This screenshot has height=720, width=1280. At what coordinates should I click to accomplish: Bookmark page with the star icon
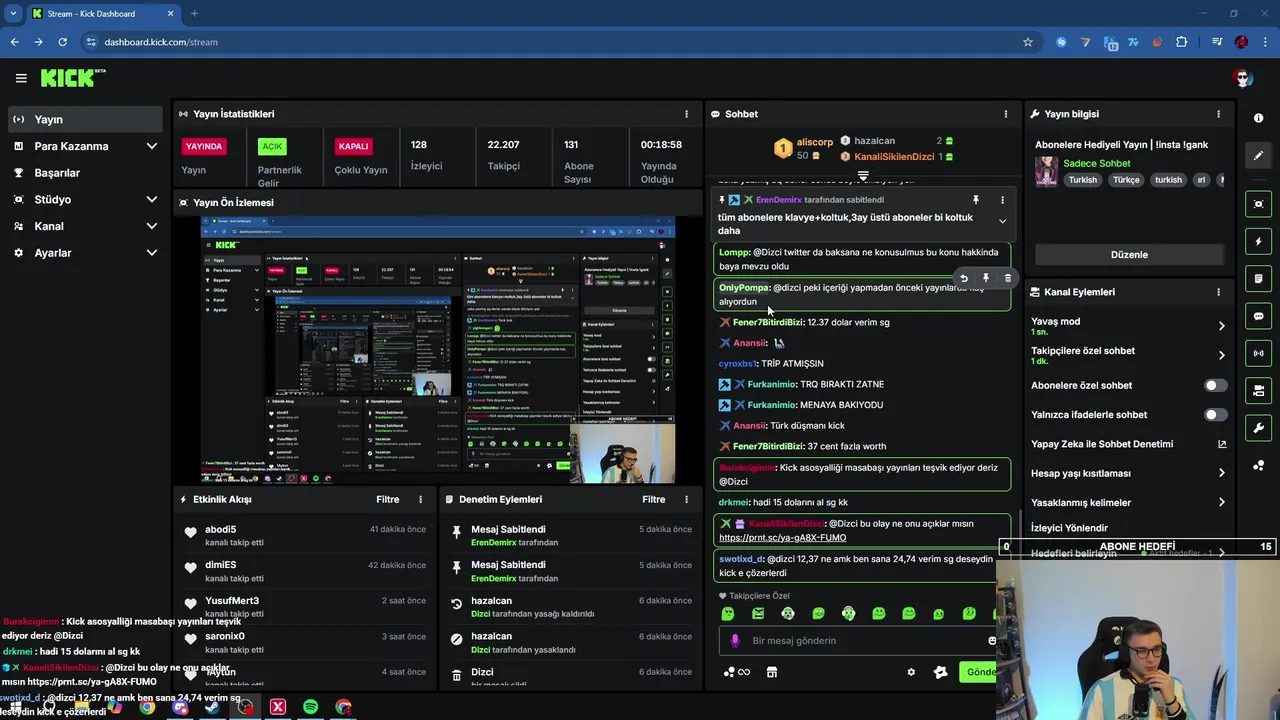pos(1027,42)
